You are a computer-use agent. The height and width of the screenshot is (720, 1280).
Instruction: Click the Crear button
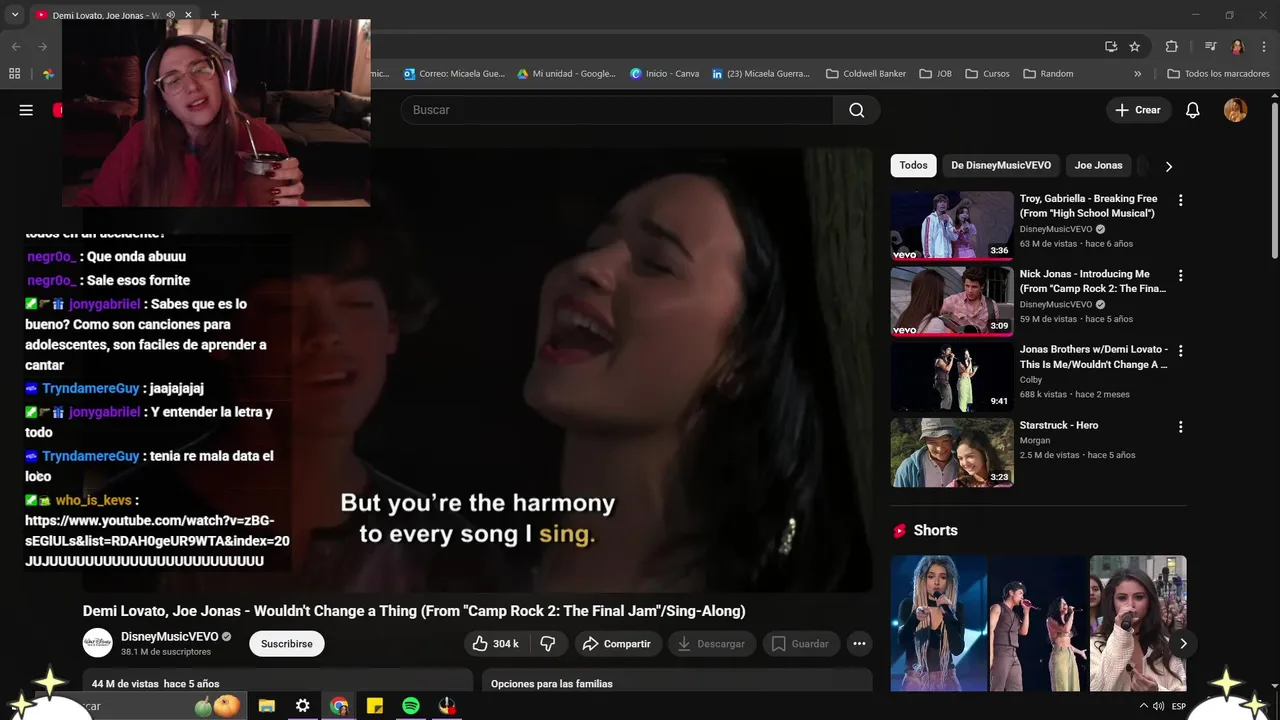(x=1138, y=110)
